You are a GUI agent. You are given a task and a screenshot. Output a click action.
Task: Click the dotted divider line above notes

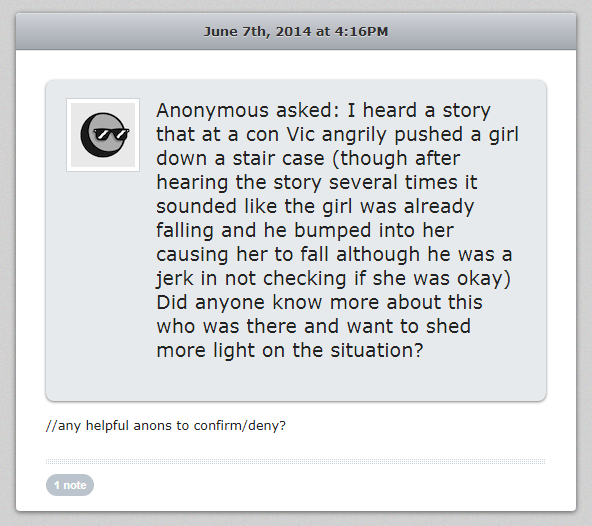pos(296,461)
